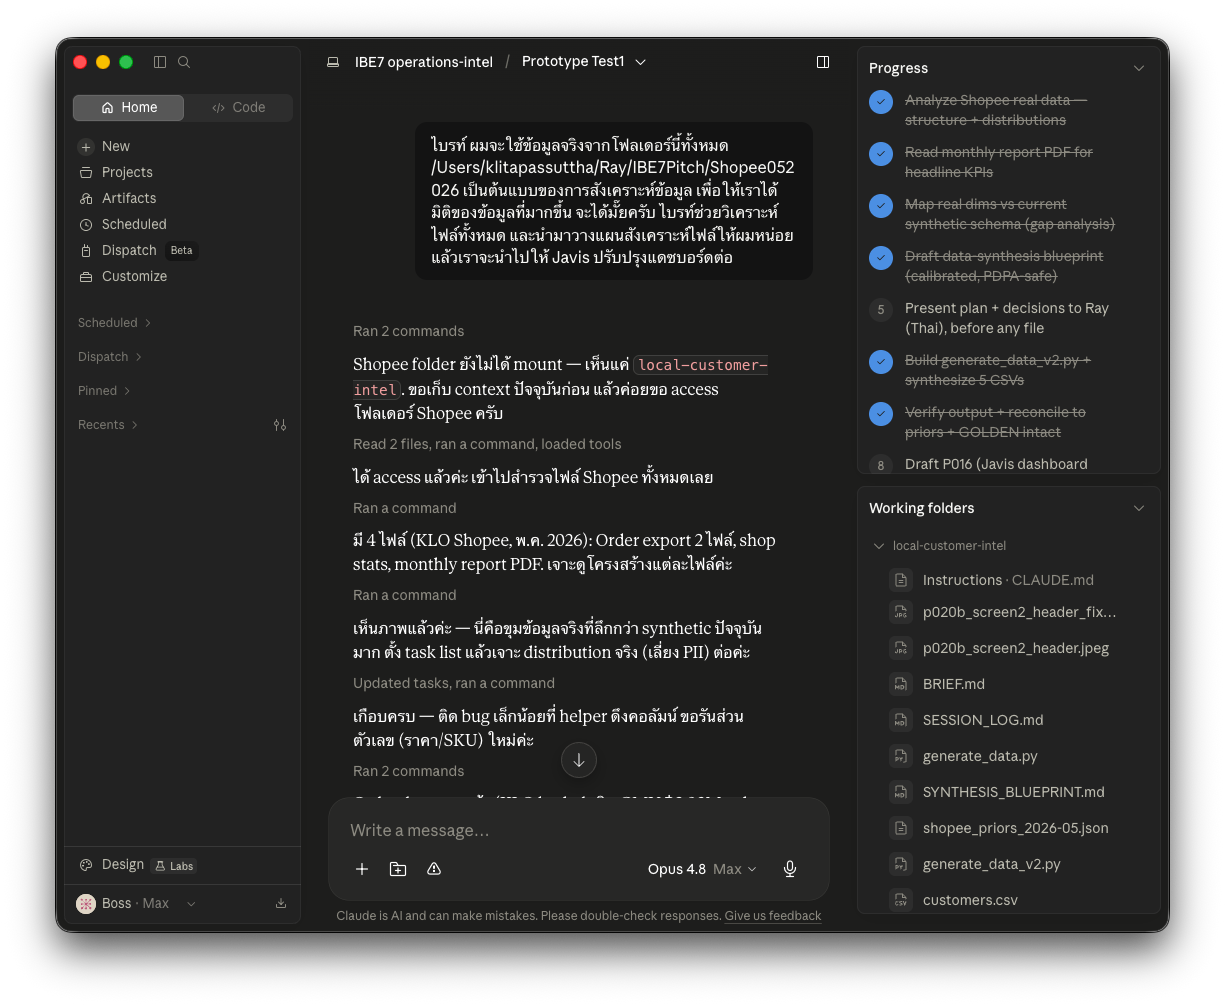The height and width of the screenshot is (1006, 1225).
Task: Click the download icon beside account
Action: pos(281,903)
